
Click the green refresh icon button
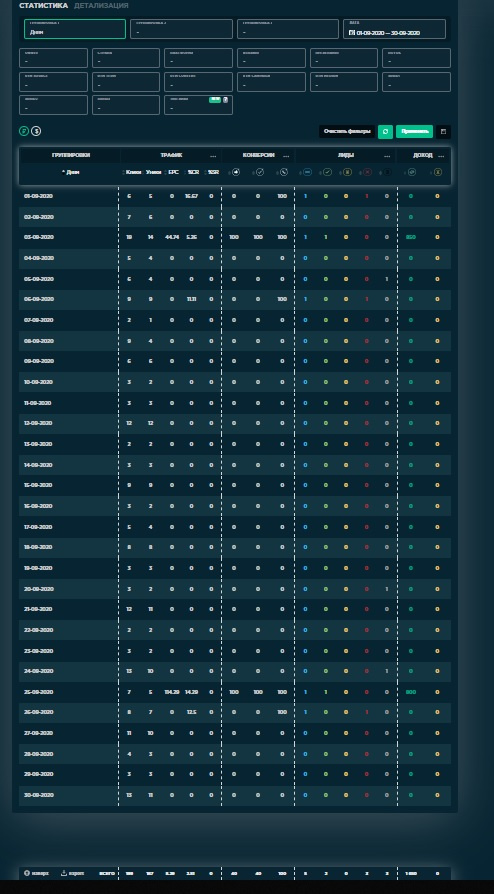coord(386,132)
